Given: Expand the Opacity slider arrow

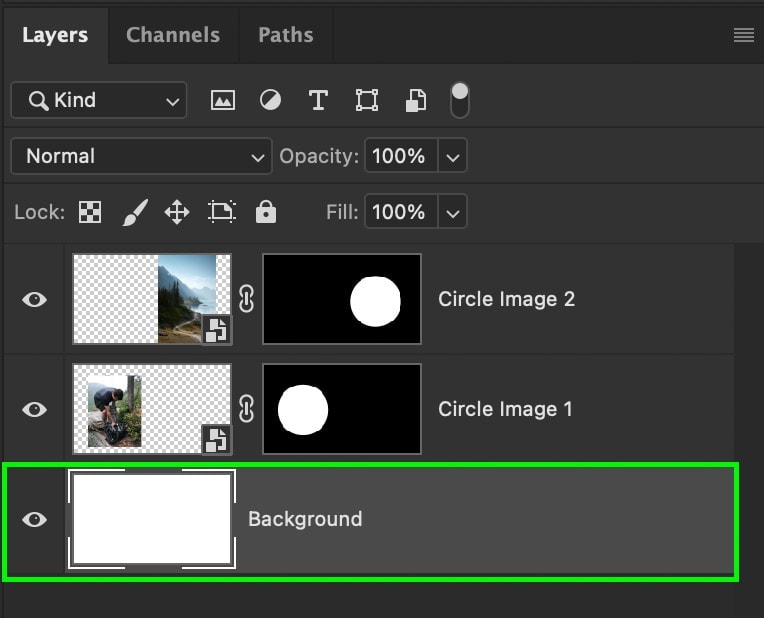Looking at the screenshot, I should click(453, 156).
